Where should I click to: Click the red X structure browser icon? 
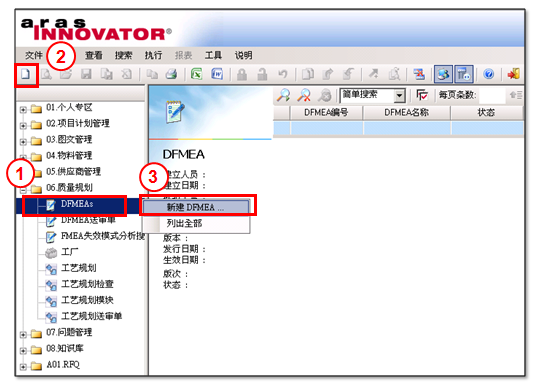(x=419, y=74)
